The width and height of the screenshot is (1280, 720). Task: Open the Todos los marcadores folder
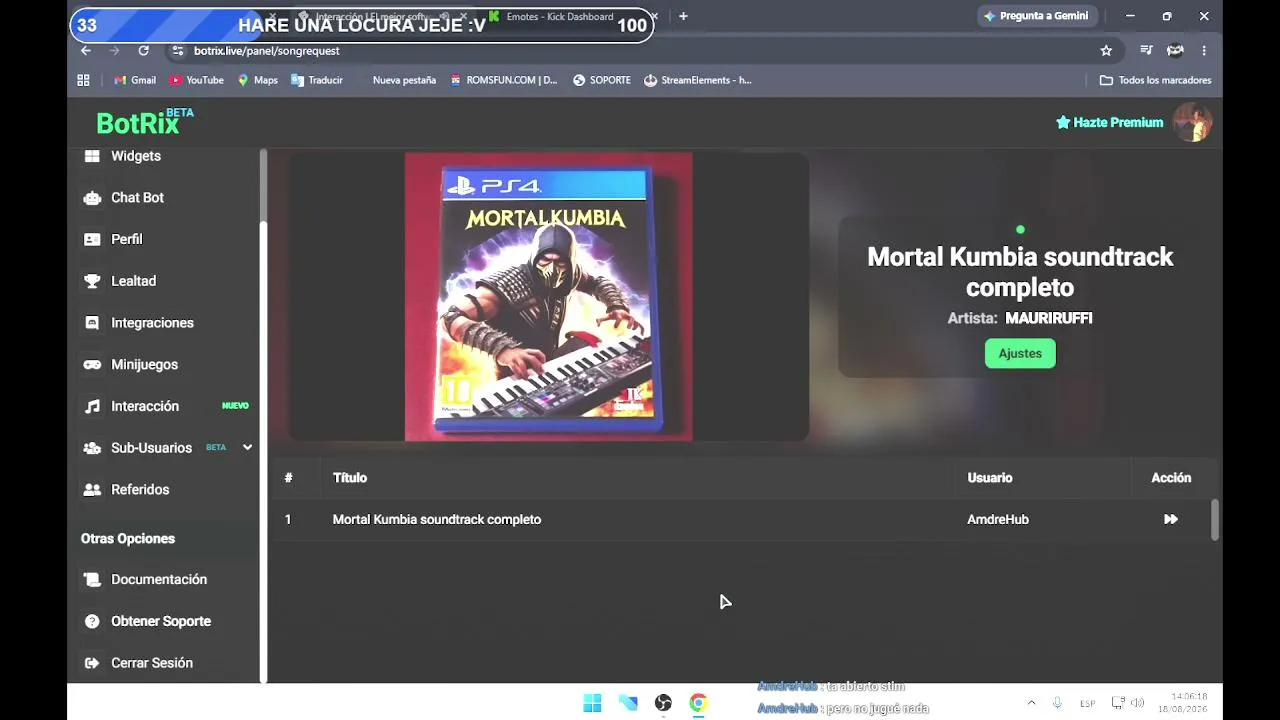coord(1155,80)
